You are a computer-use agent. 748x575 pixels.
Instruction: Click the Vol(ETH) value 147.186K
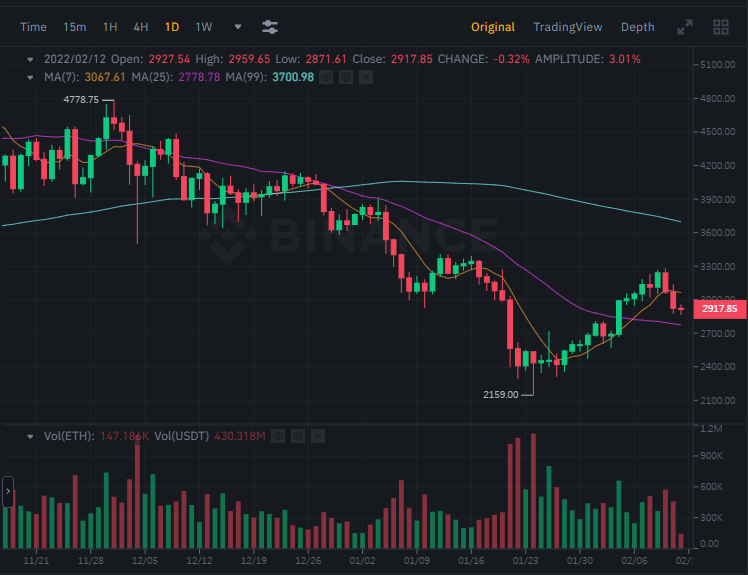[125, 436]
